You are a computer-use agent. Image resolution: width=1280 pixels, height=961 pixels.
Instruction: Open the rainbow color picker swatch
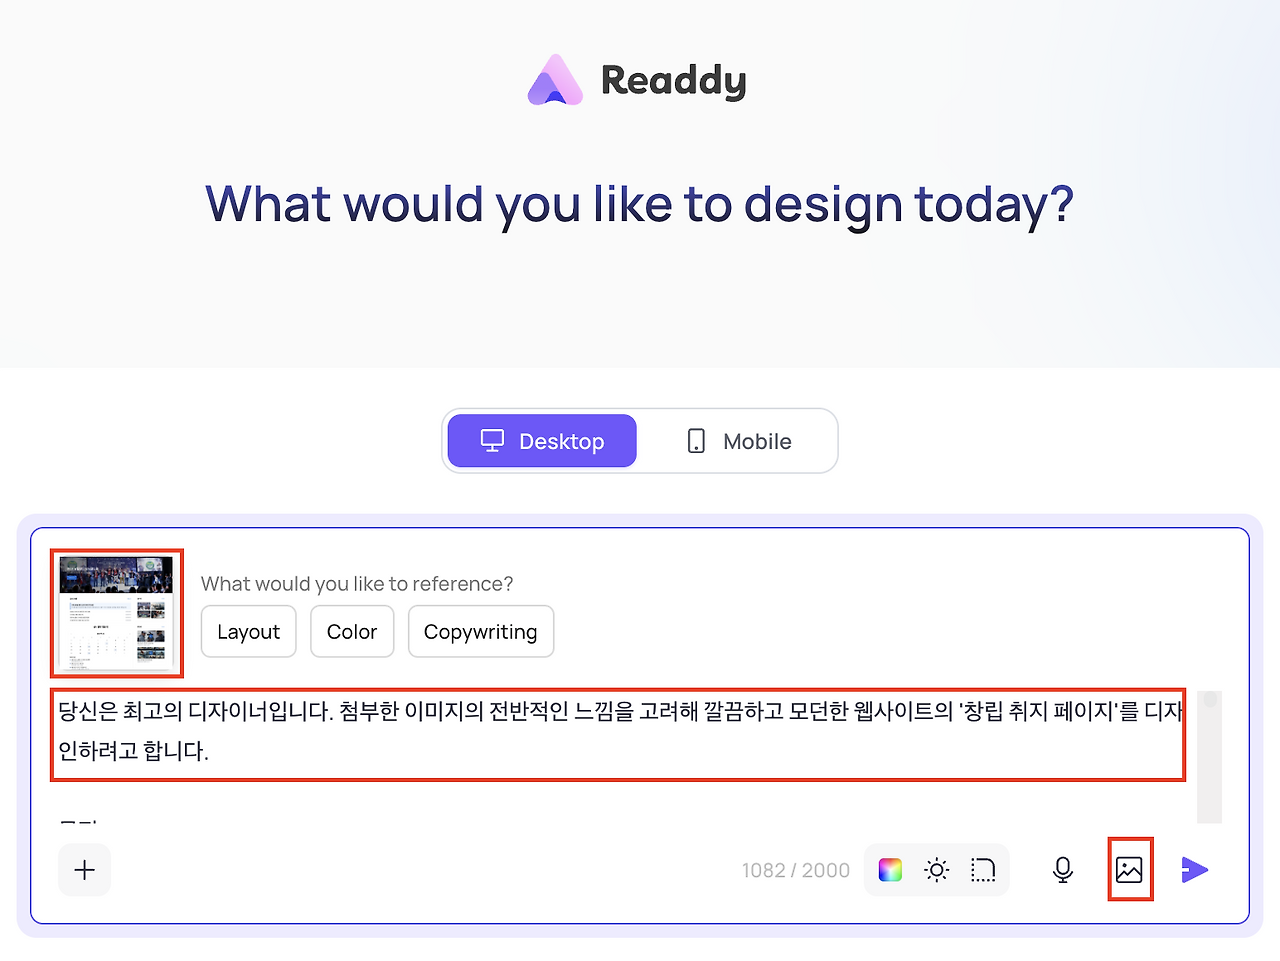click(x=889, y=870)
